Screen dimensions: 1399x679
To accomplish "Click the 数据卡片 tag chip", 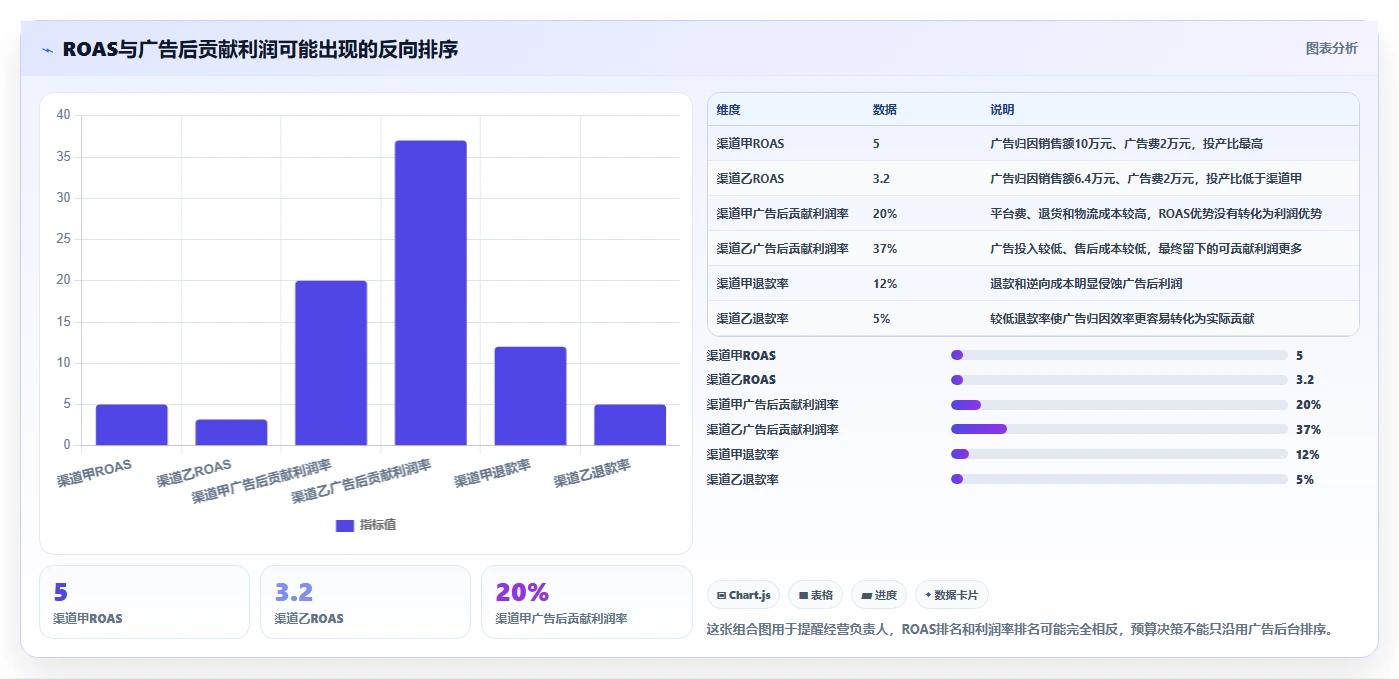I will [x=952, y=595].
